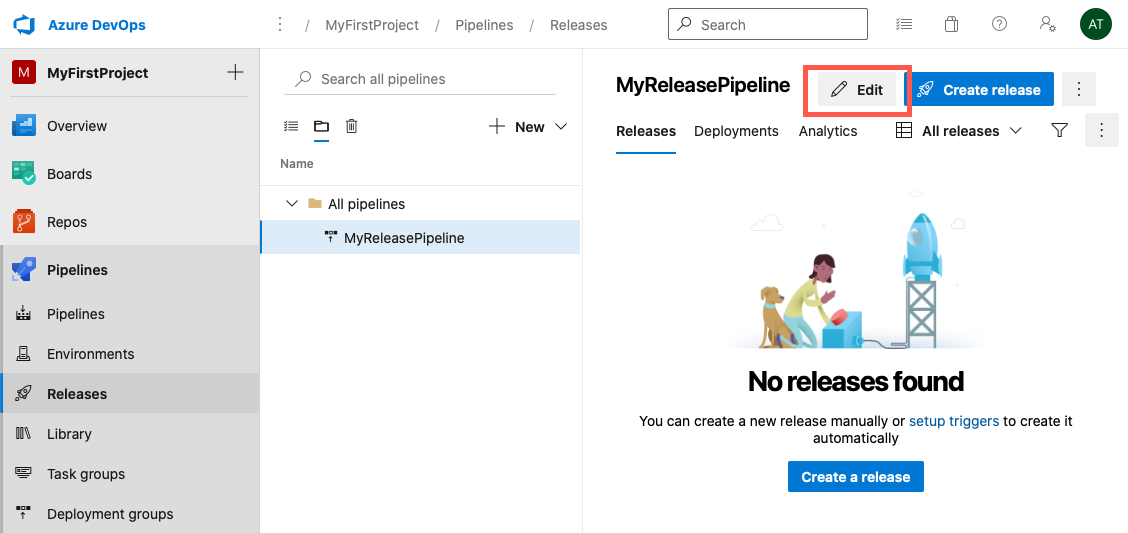
Task: Click the Library books icon in sidebar
Action: (x=24, y=433)
